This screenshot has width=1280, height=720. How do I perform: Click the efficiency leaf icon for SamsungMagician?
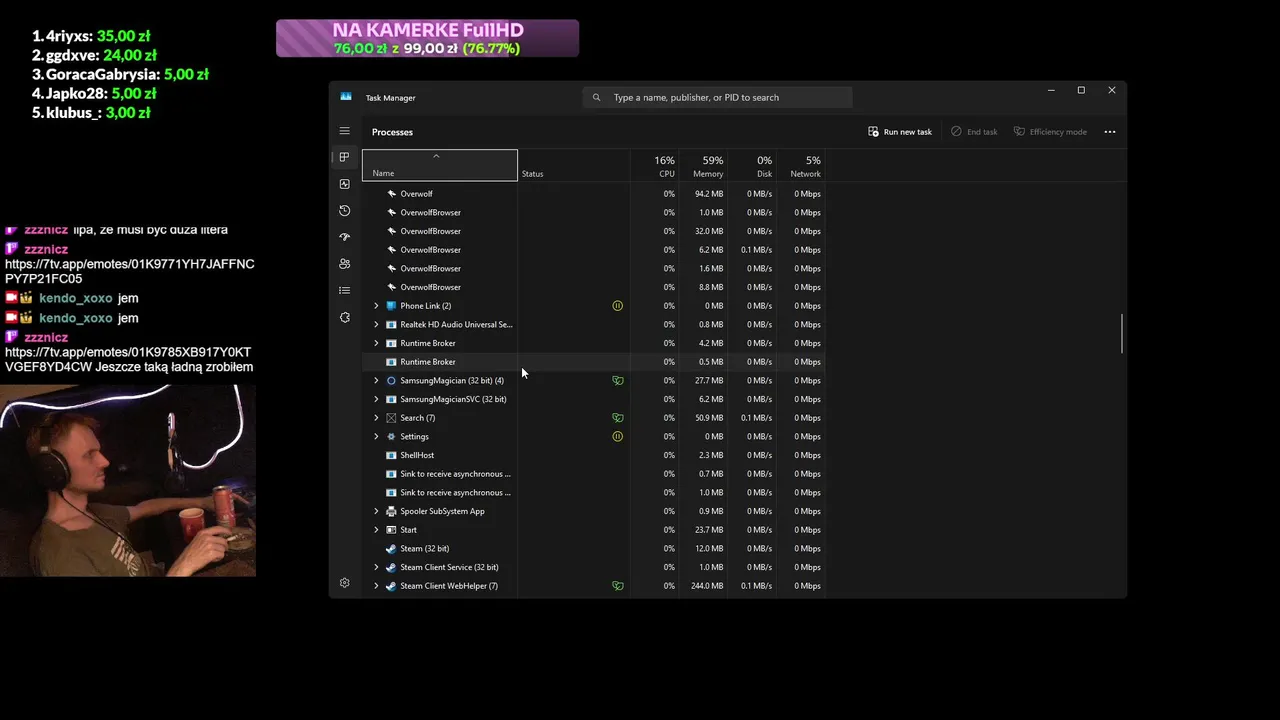pyautogui.click(x=617, y=380)
